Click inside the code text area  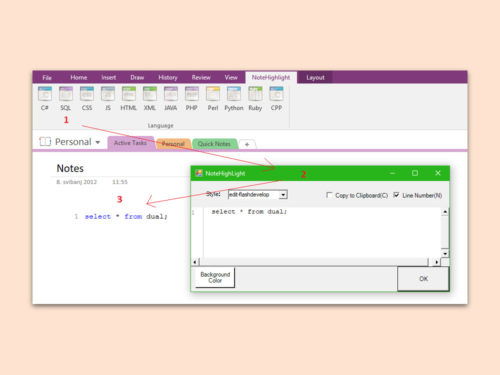[322, 232]
